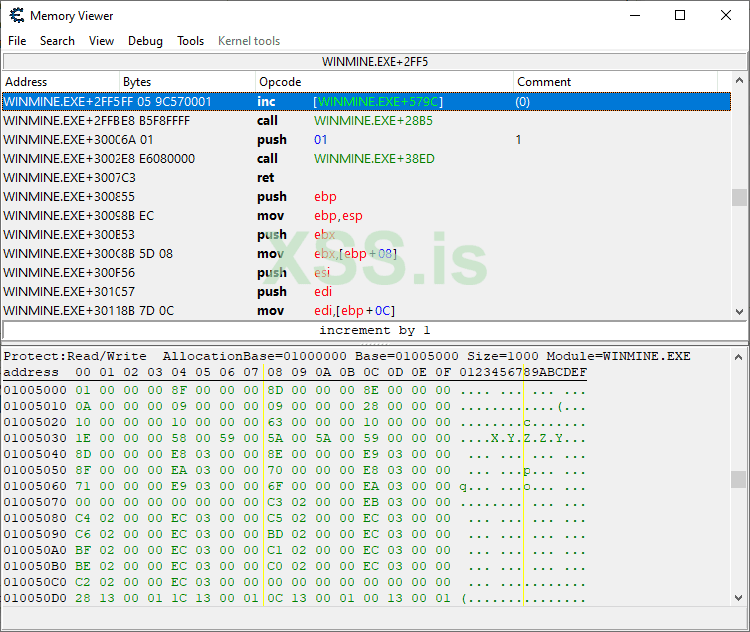Select byte 70 in row 01005050
The width and height of the screenshot is (750, 632).
[275, 470]
